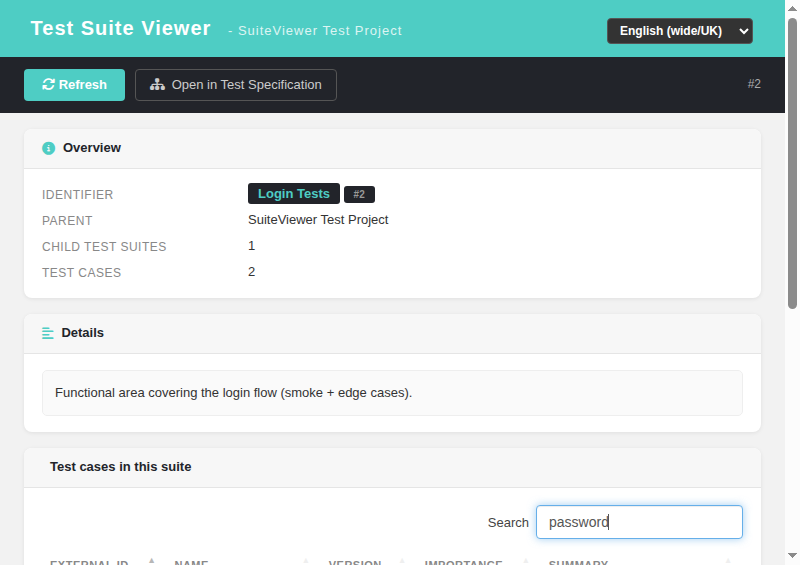Click the #2 badge beside Login Tests

tap(359, 194)
